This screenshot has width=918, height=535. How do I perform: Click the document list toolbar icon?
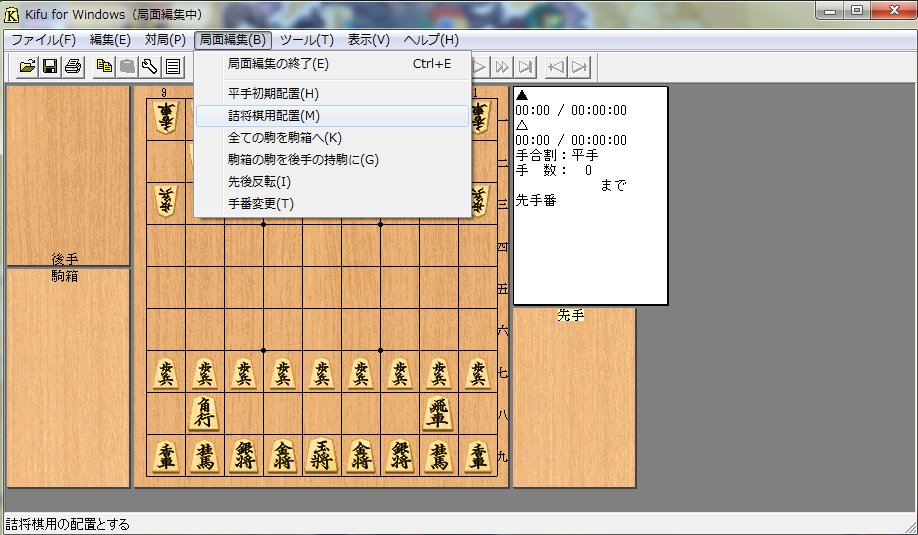tap(173, 67)
